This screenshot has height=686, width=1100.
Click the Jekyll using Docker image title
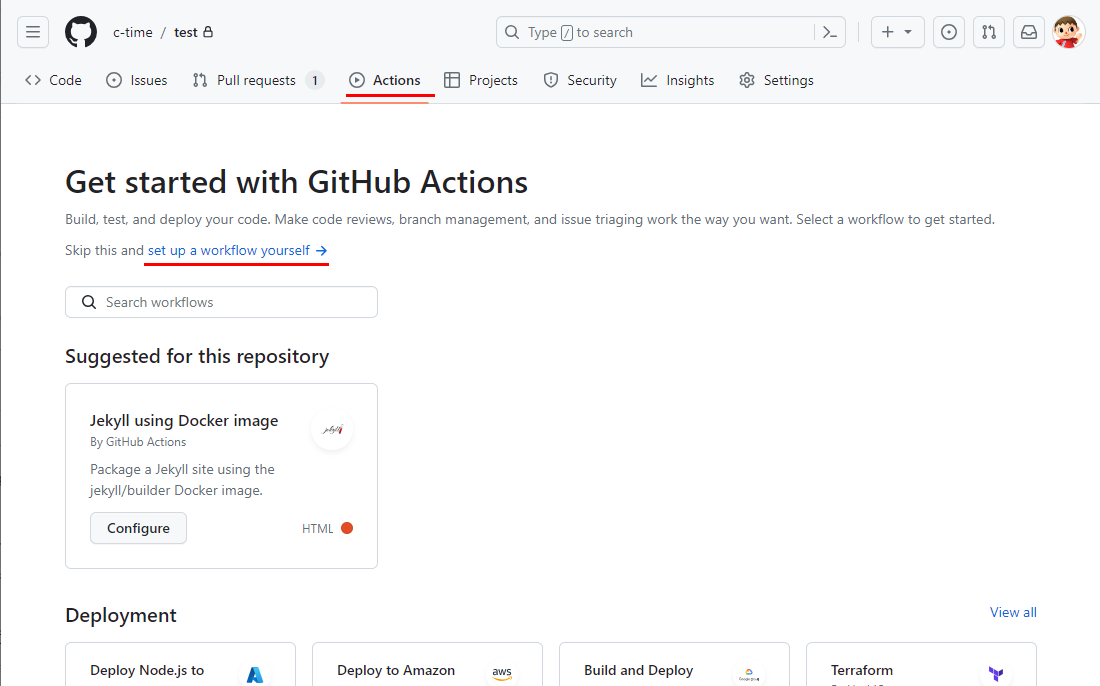pos(184,420)
